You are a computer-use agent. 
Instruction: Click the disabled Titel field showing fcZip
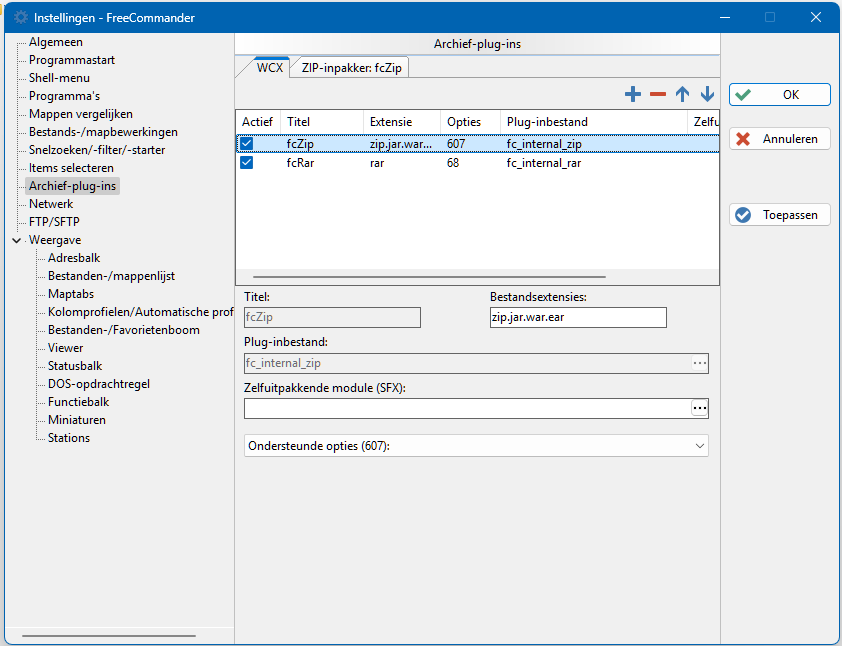(332, 317)
